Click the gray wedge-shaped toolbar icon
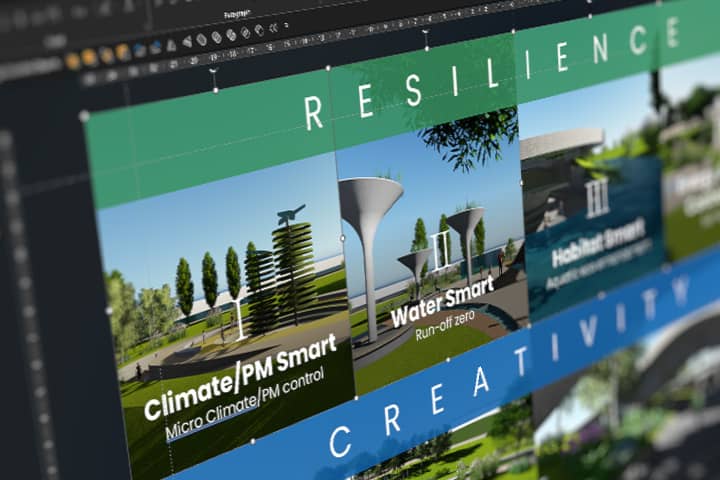 tap(187, 42)
